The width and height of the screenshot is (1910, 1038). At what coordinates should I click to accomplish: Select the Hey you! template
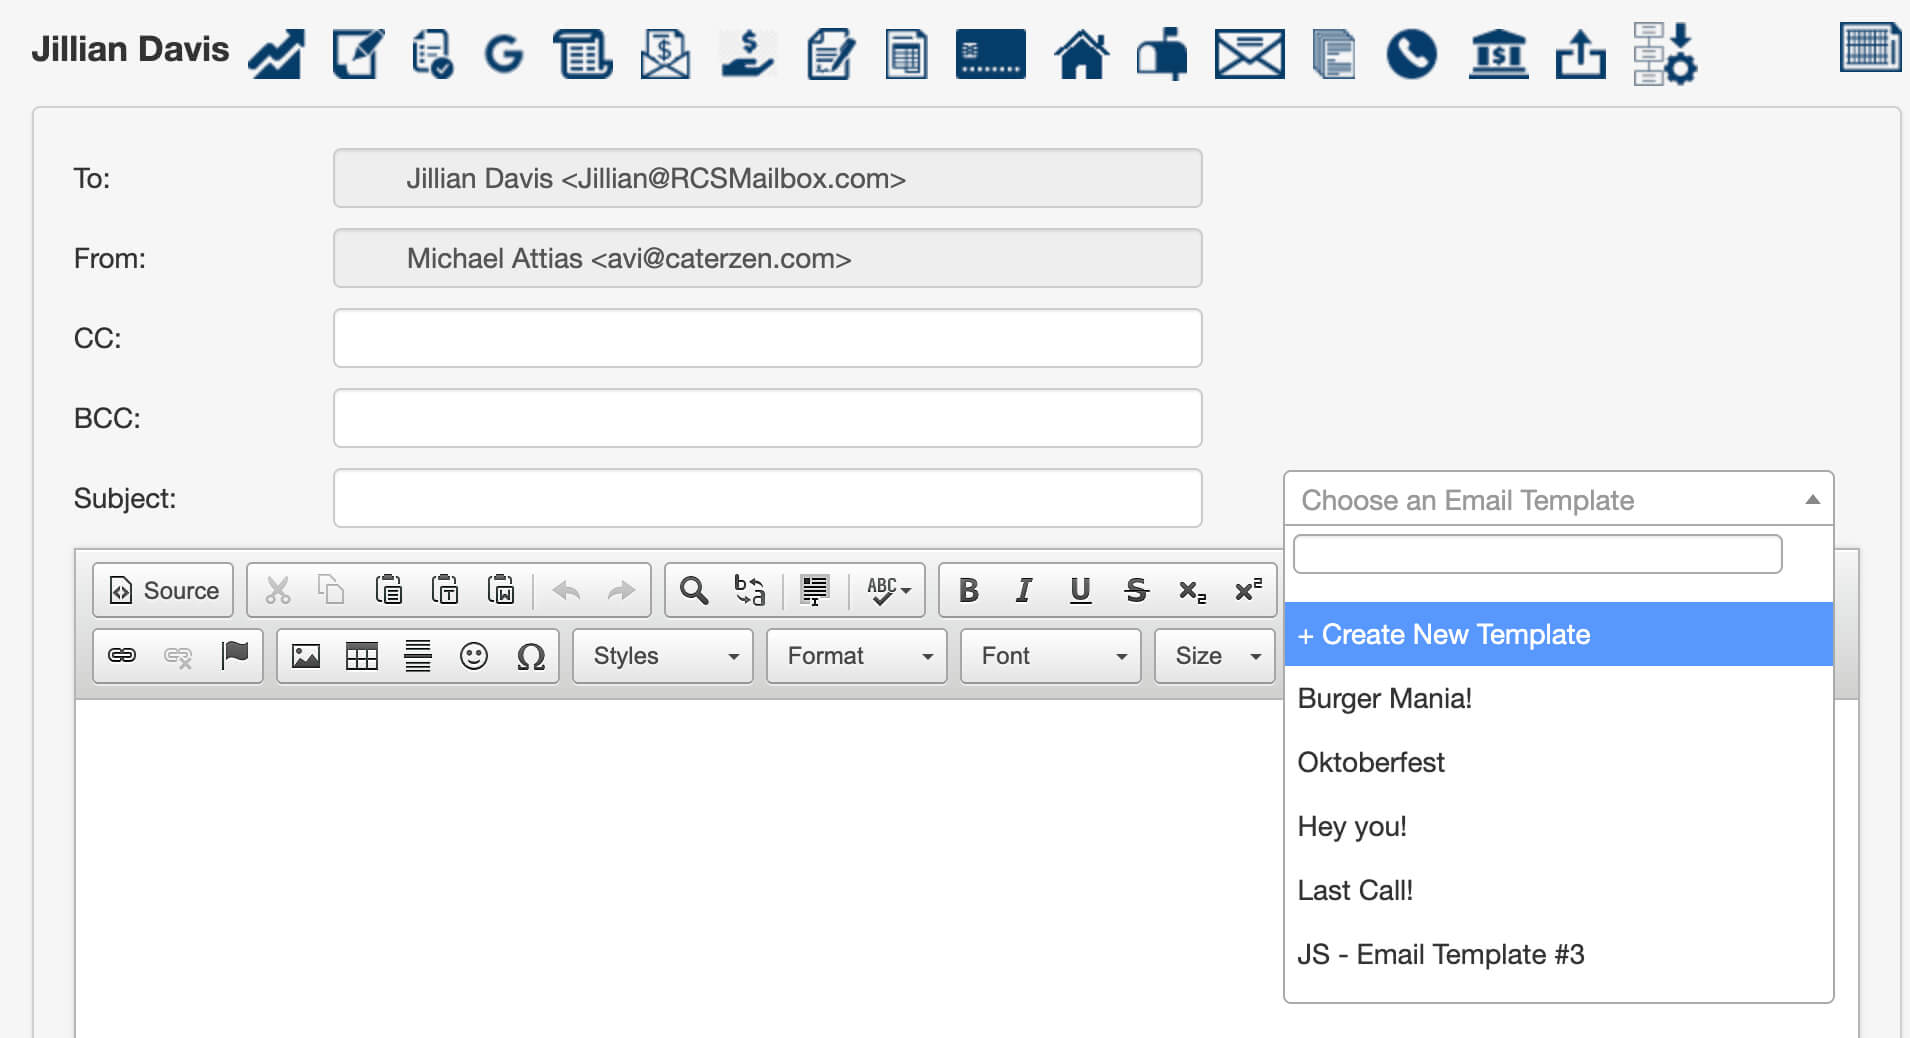[1558, 826]
